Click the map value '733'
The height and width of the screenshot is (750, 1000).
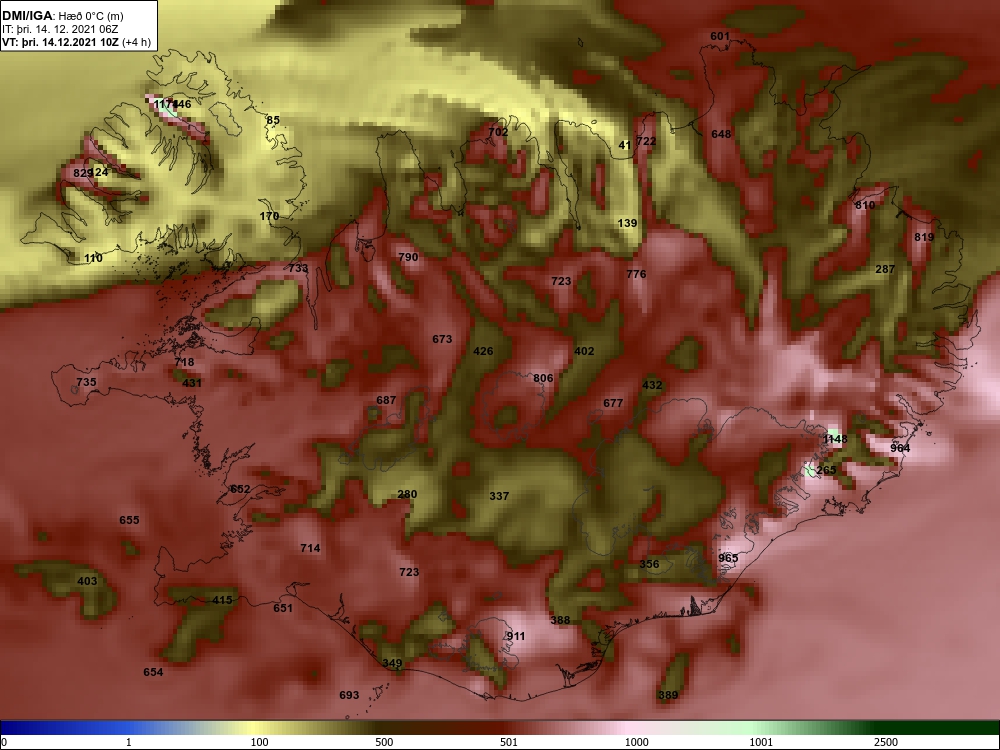tap(298, 268)
